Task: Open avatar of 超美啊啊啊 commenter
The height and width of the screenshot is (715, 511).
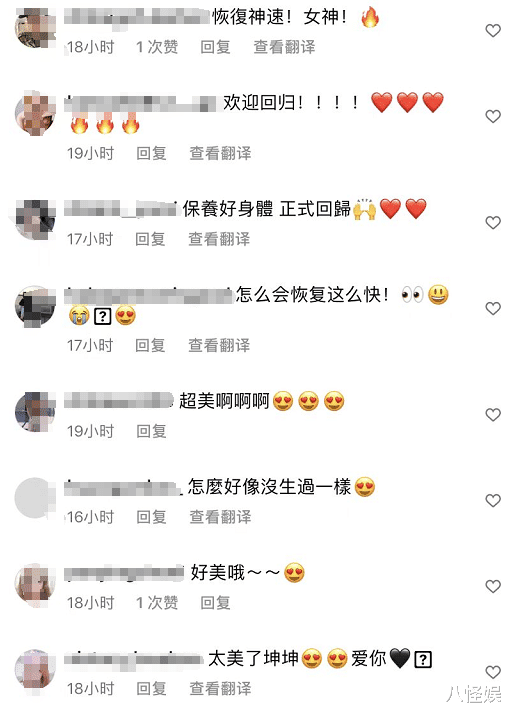Action: point(35,412)
